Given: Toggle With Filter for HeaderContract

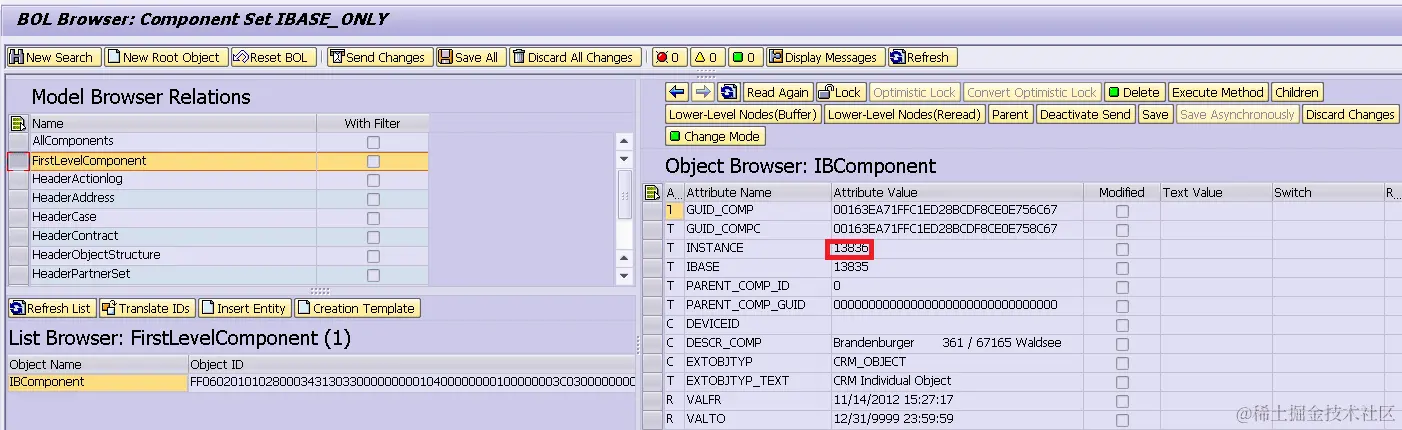Looking at the screenshot, I should tap(373, 237).
